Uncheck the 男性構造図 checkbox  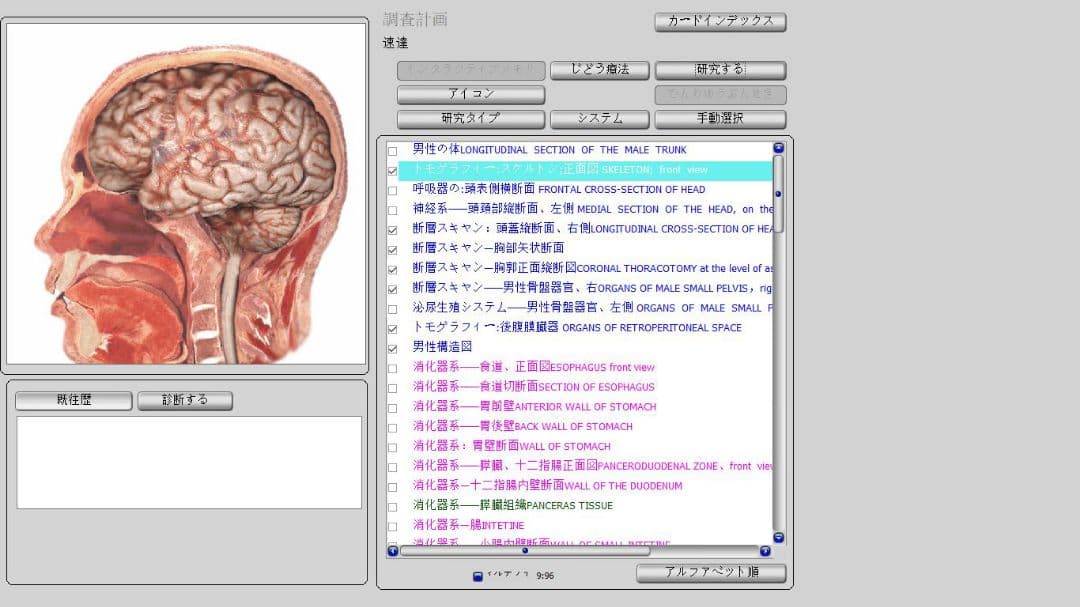pyautogui.click(x=393, y=347)
